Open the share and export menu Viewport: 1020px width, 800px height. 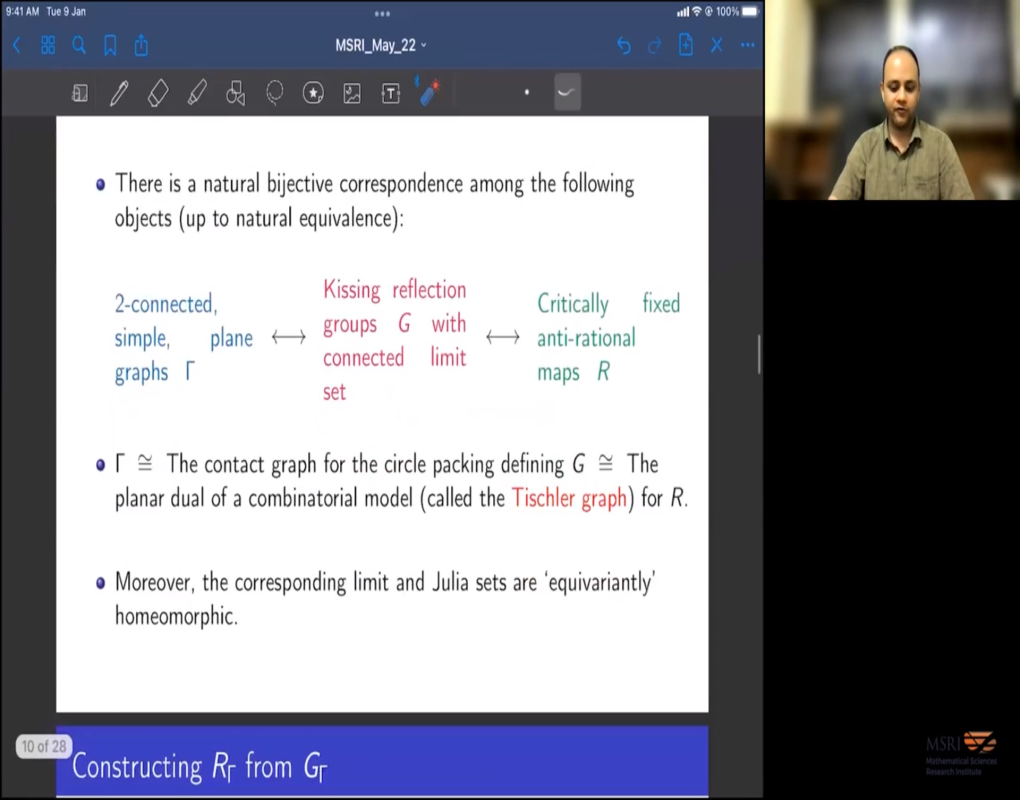tap(141, 45)
